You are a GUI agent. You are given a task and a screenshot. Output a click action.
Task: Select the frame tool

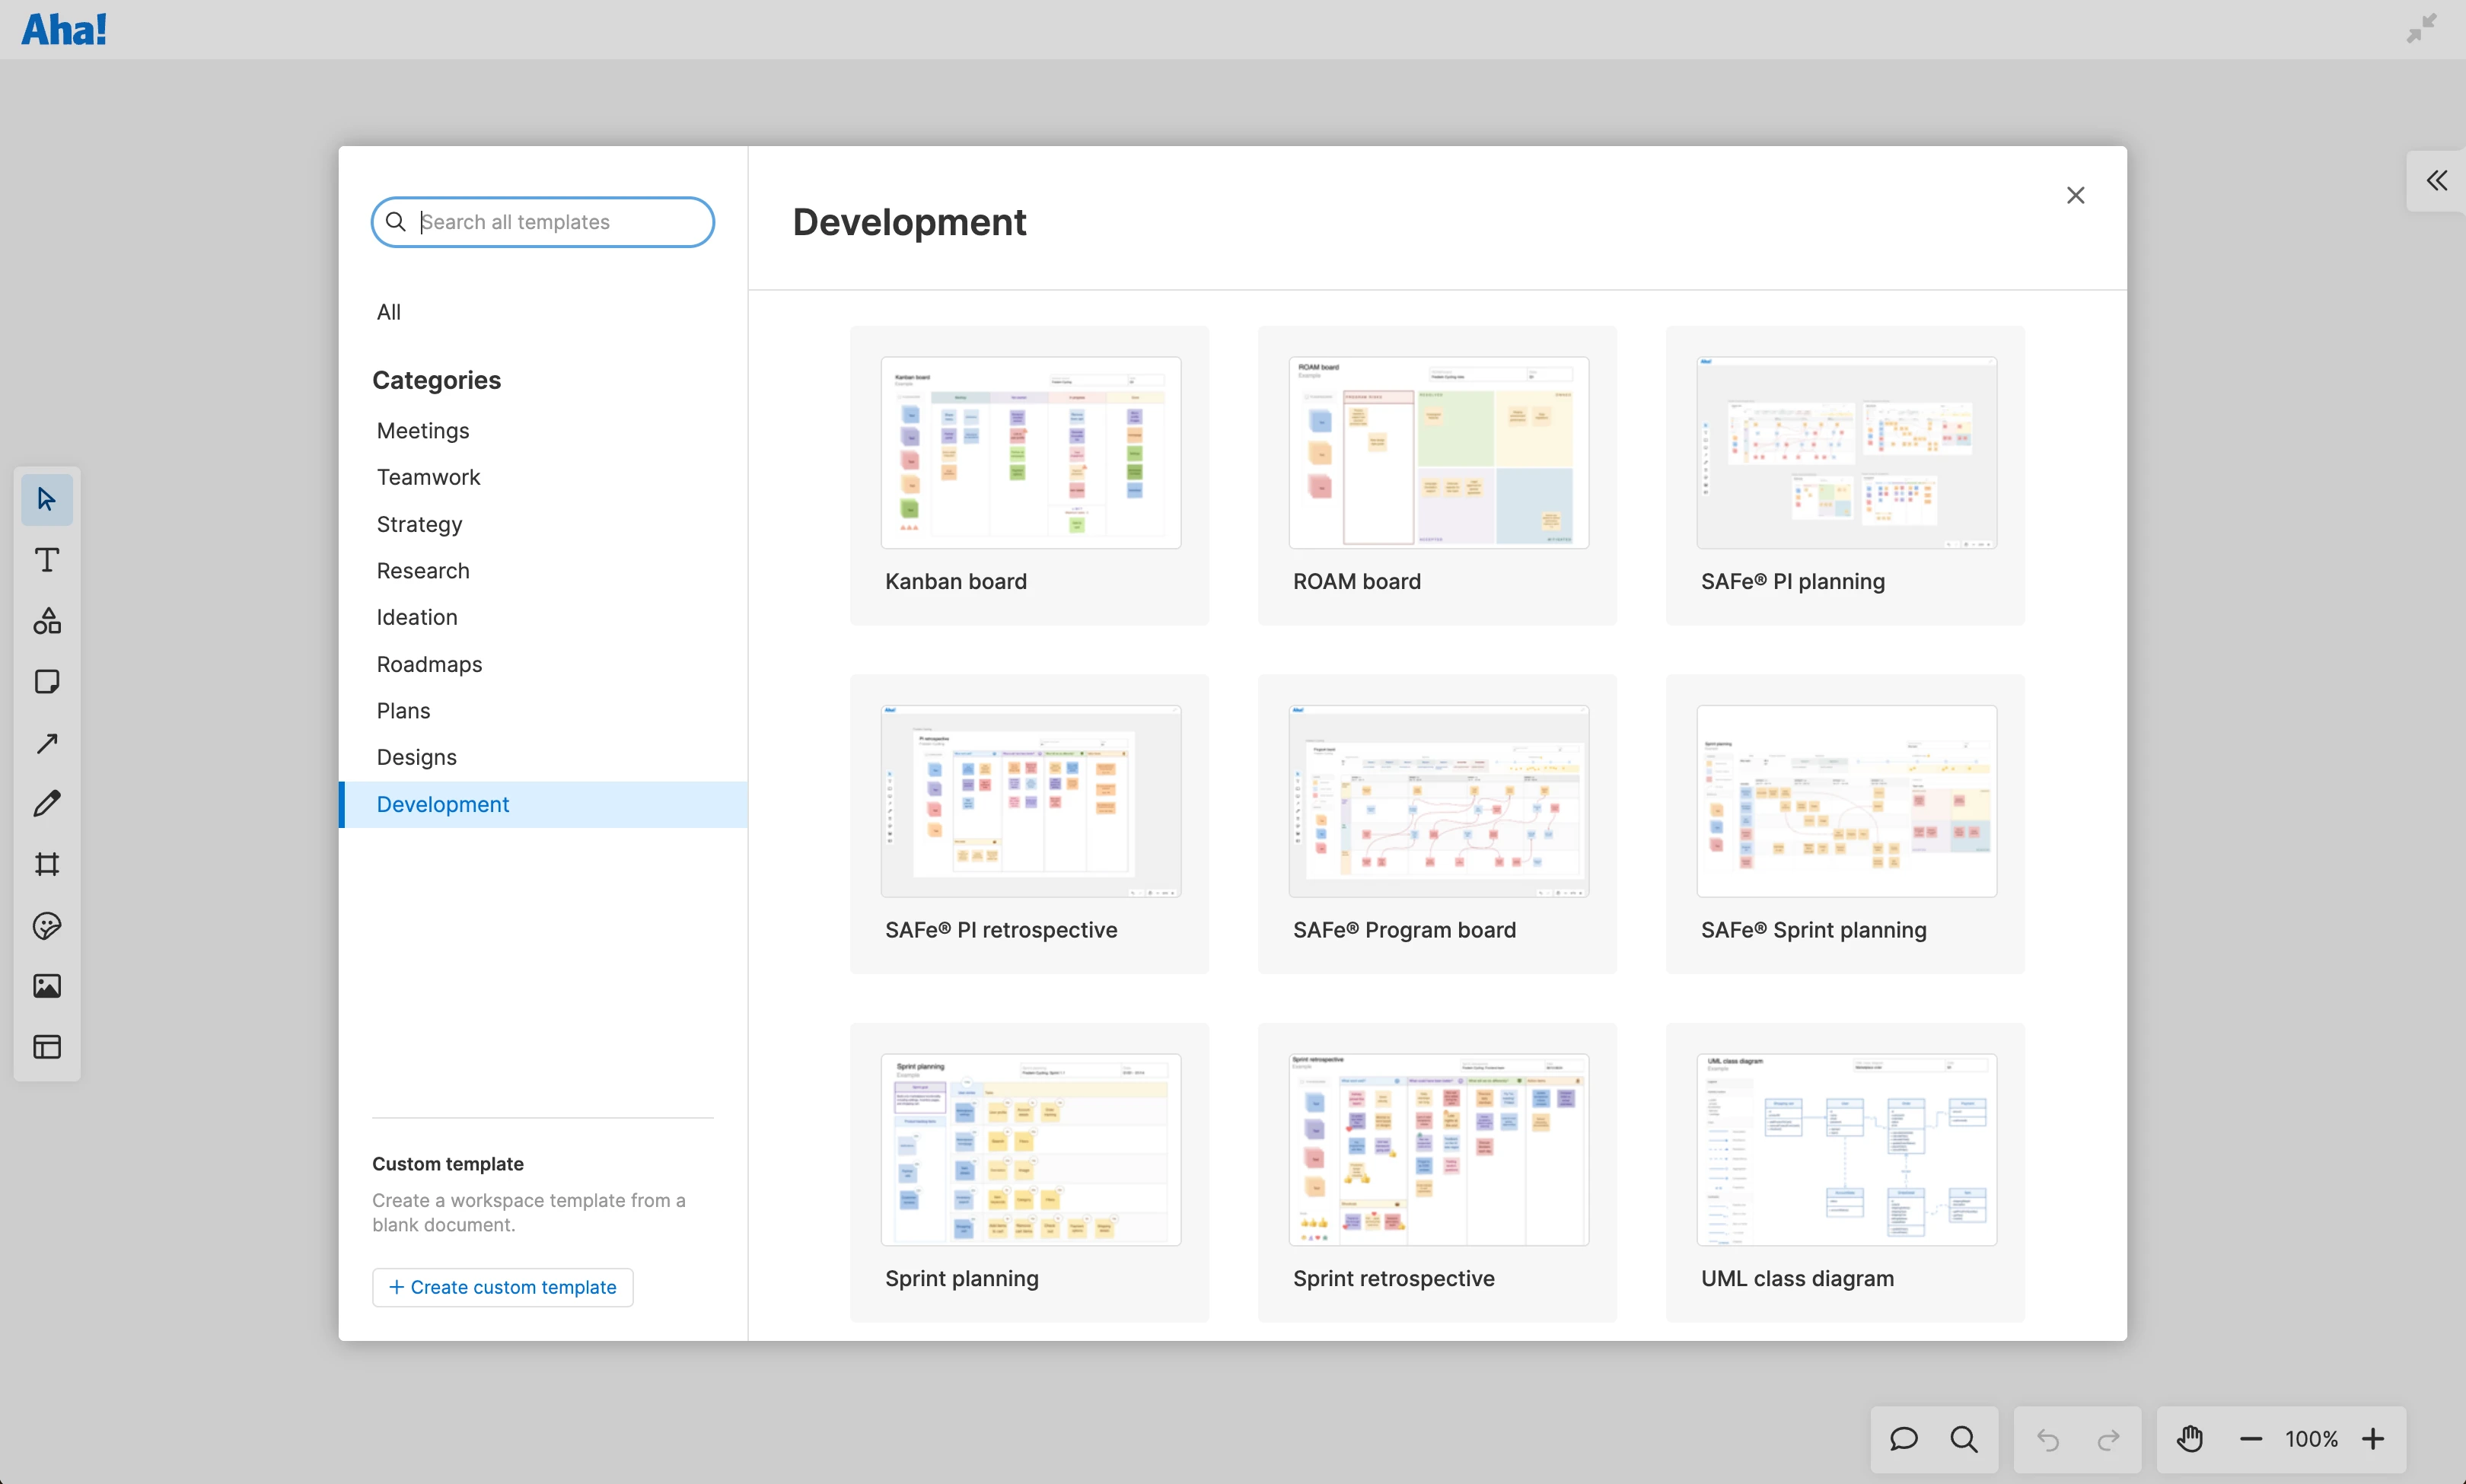(x=46, y=864)
